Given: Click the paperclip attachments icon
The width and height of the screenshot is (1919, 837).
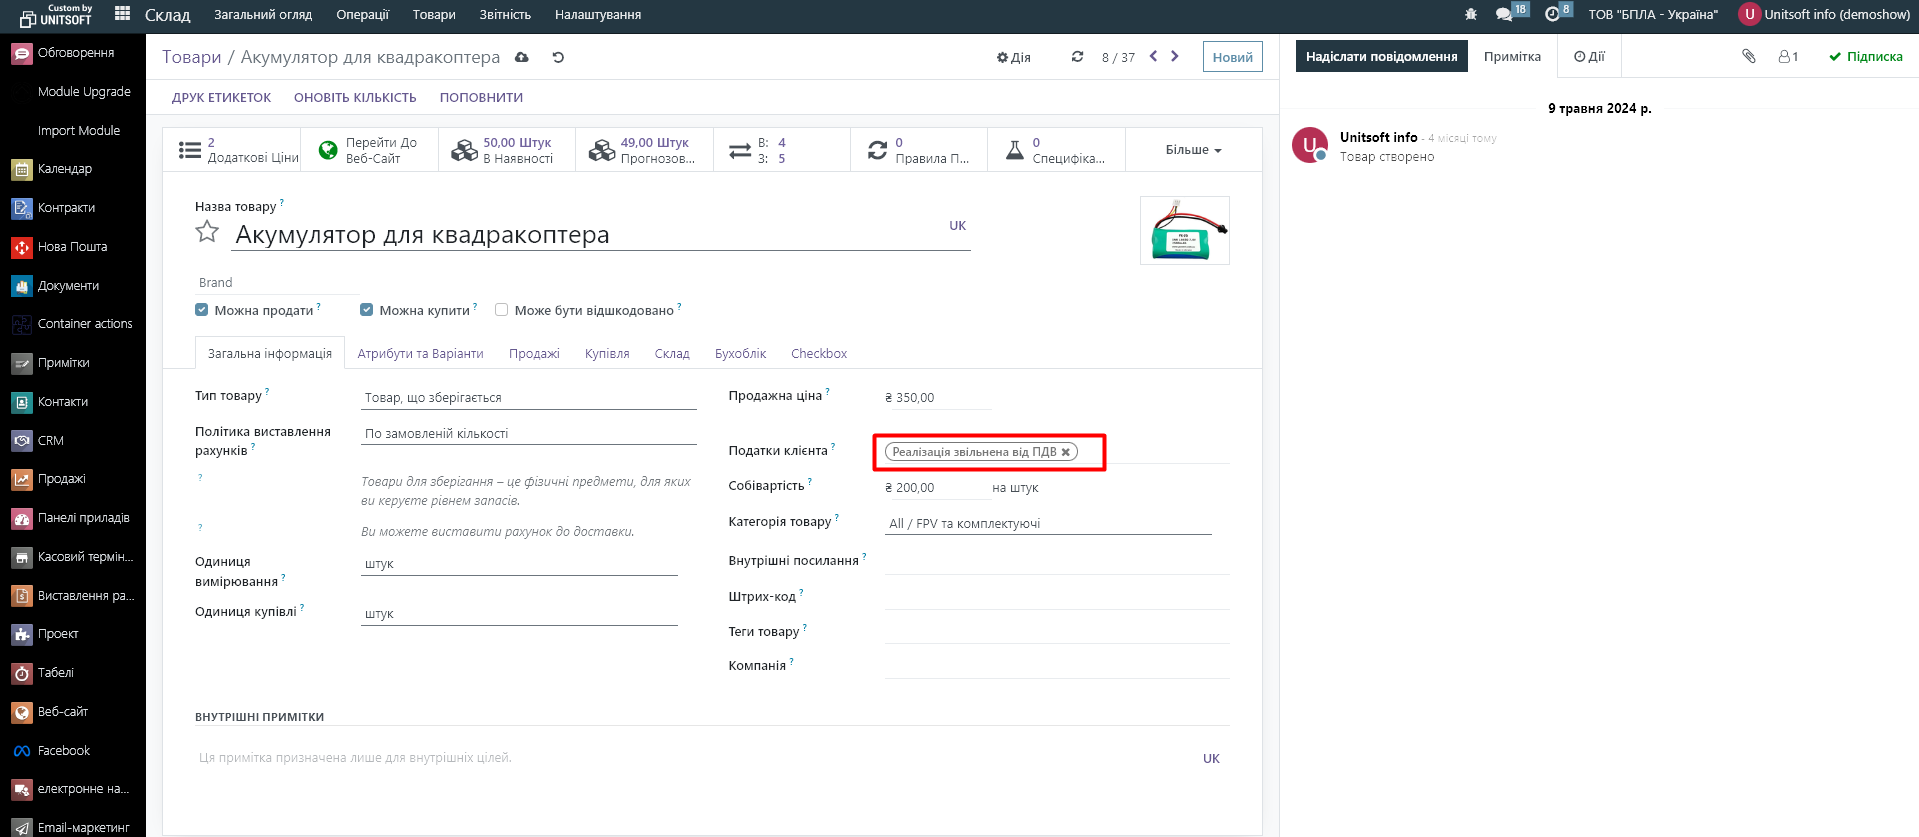Looking at the screenshot, I should [1748, 57].
